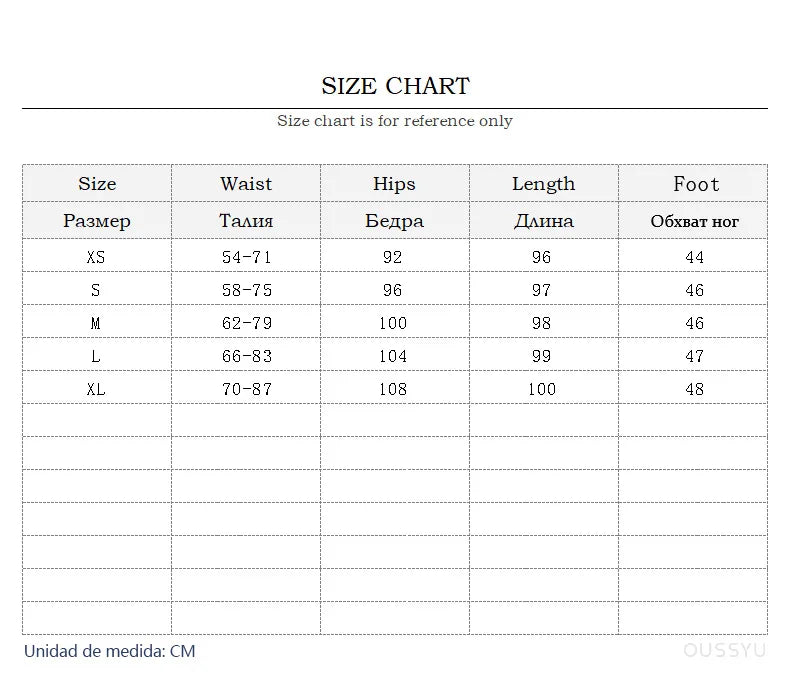Click the hips value 104
The image size is (790, 674).
[392, 356]
